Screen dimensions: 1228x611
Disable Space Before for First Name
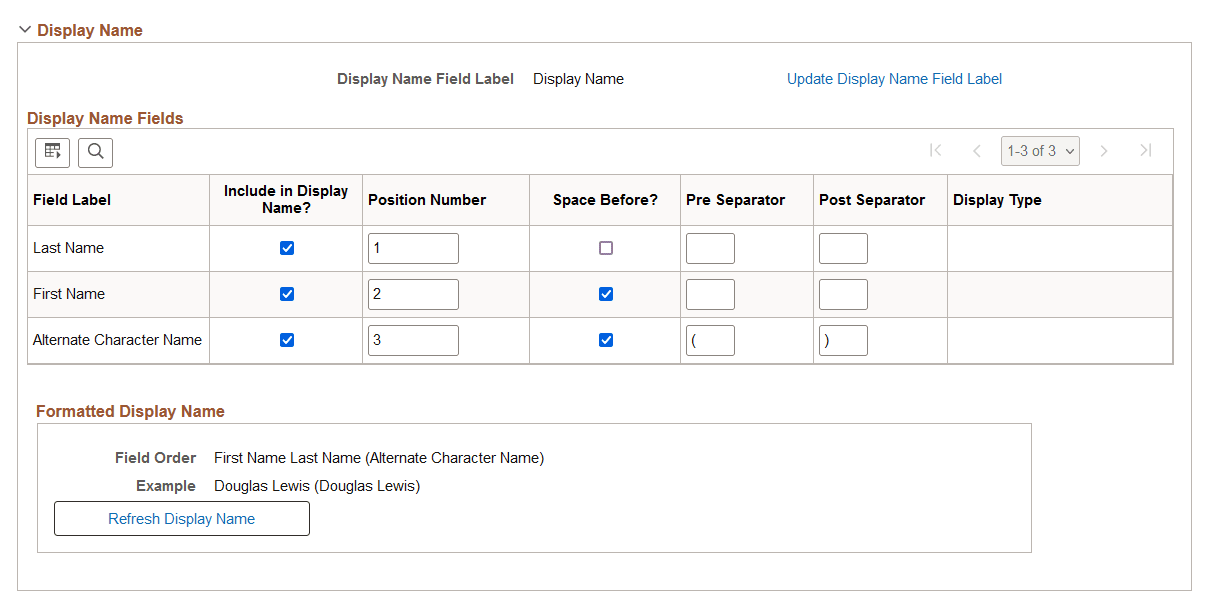[x=605, y=293]
